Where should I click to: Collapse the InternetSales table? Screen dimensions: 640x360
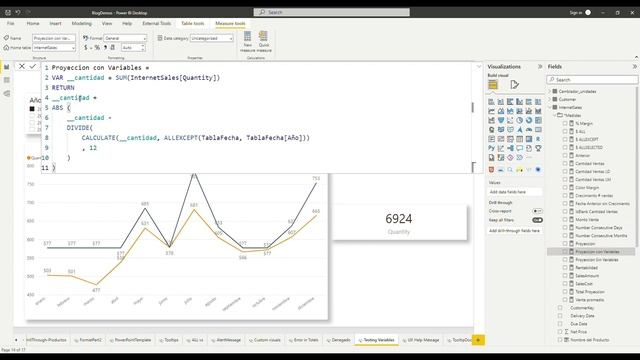click(550, 107)
